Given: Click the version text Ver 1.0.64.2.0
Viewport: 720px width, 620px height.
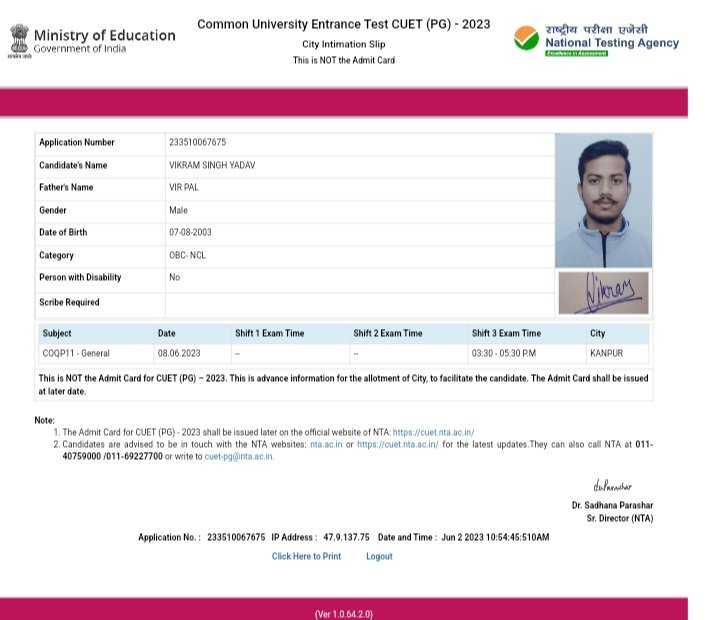Looking at the screenshot, I should 344,614.
